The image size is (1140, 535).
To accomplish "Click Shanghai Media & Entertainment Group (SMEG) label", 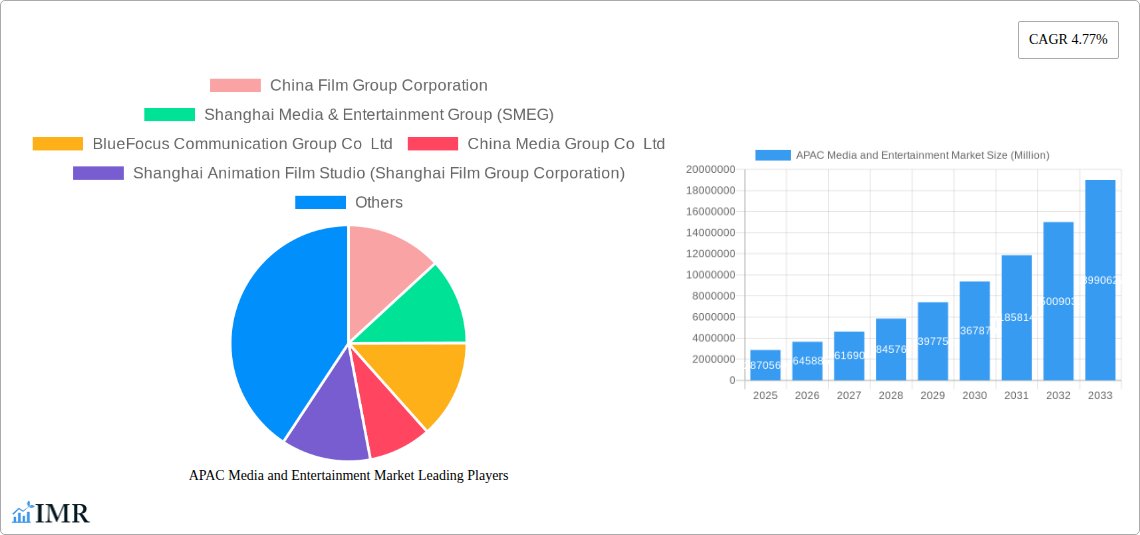I will pyautogui.click(x=379, y=114).
